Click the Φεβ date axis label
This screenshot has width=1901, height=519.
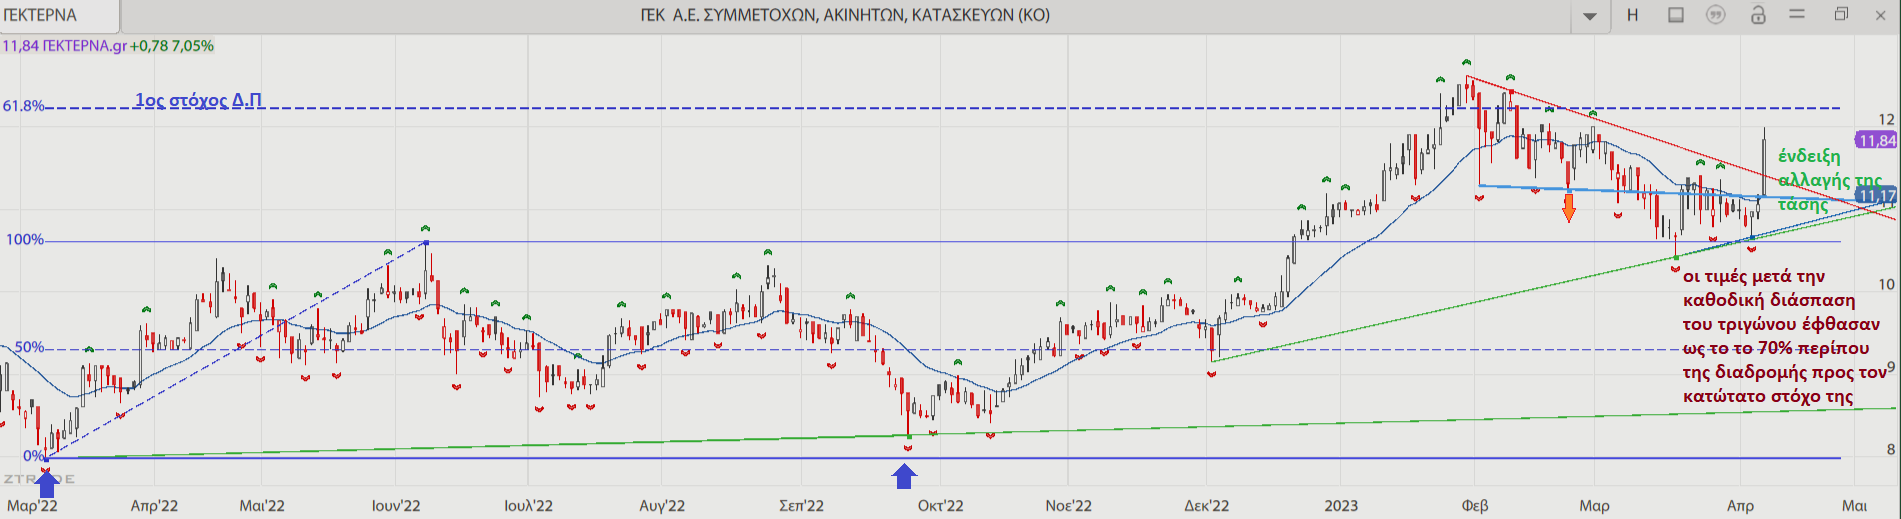1475,506
